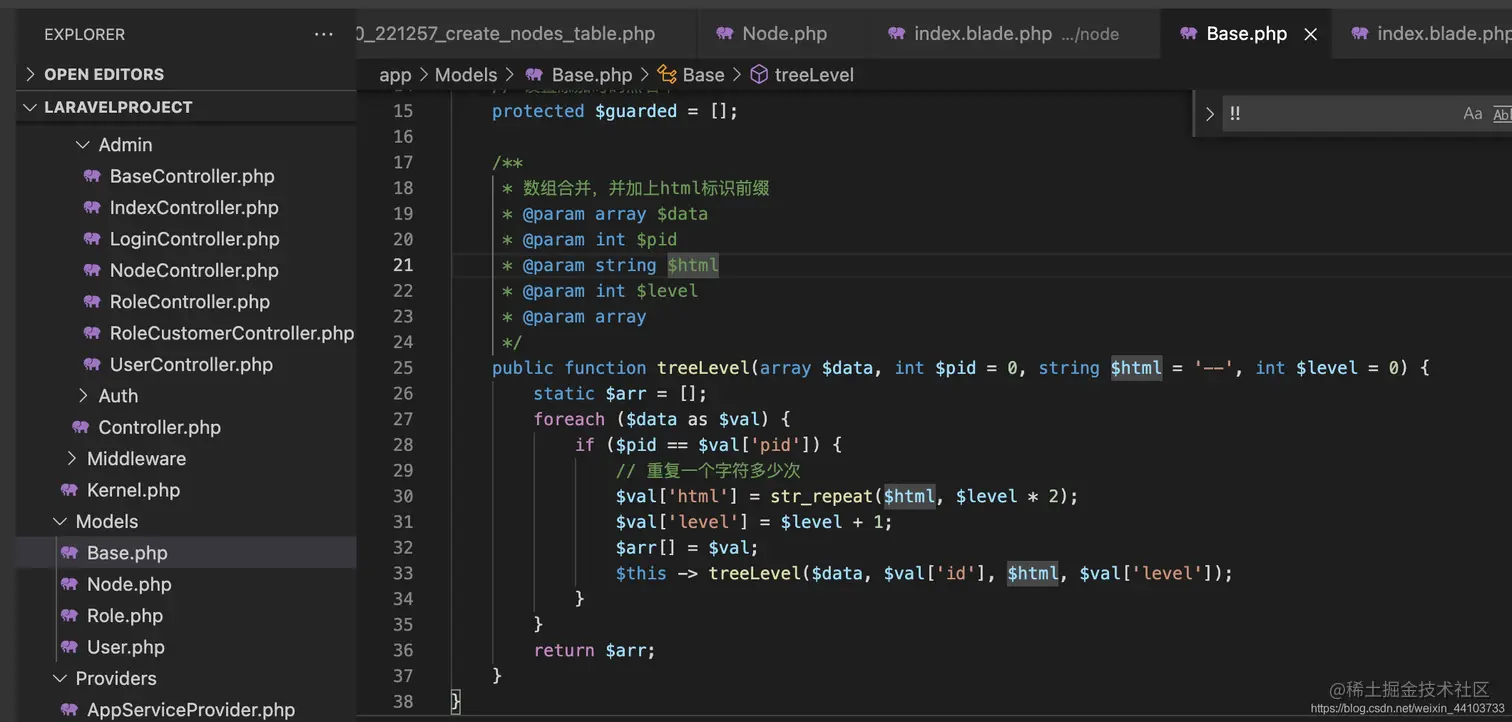Toggle replace mode in the find widget
Viewport: 1512px width, 722px height.
point(1210,114)
